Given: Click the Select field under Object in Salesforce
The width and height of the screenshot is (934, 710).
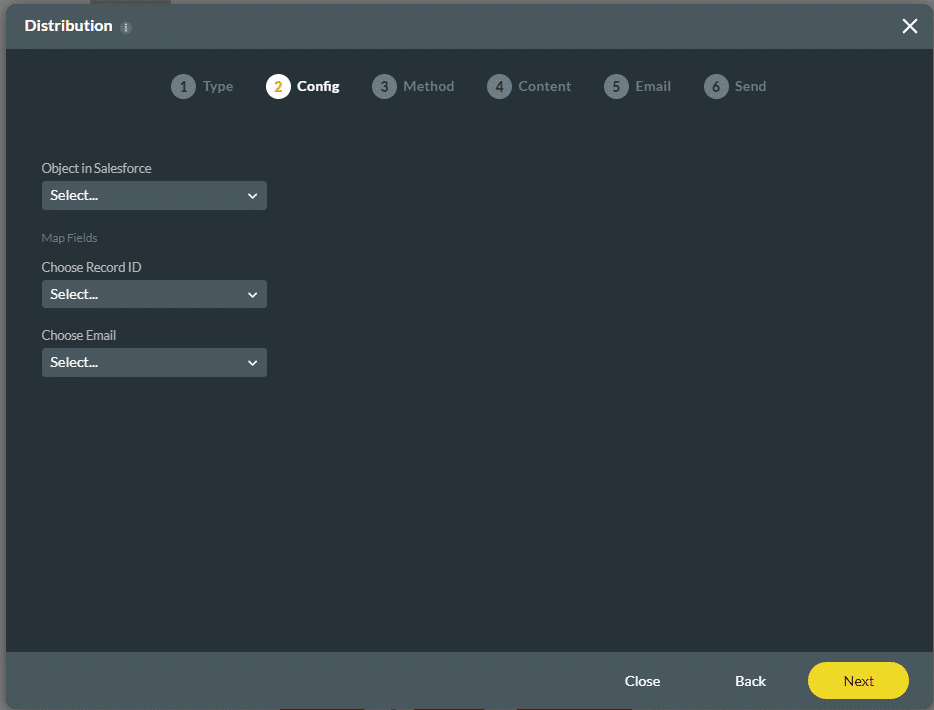Looking at the screenshot, I should 130,195.
